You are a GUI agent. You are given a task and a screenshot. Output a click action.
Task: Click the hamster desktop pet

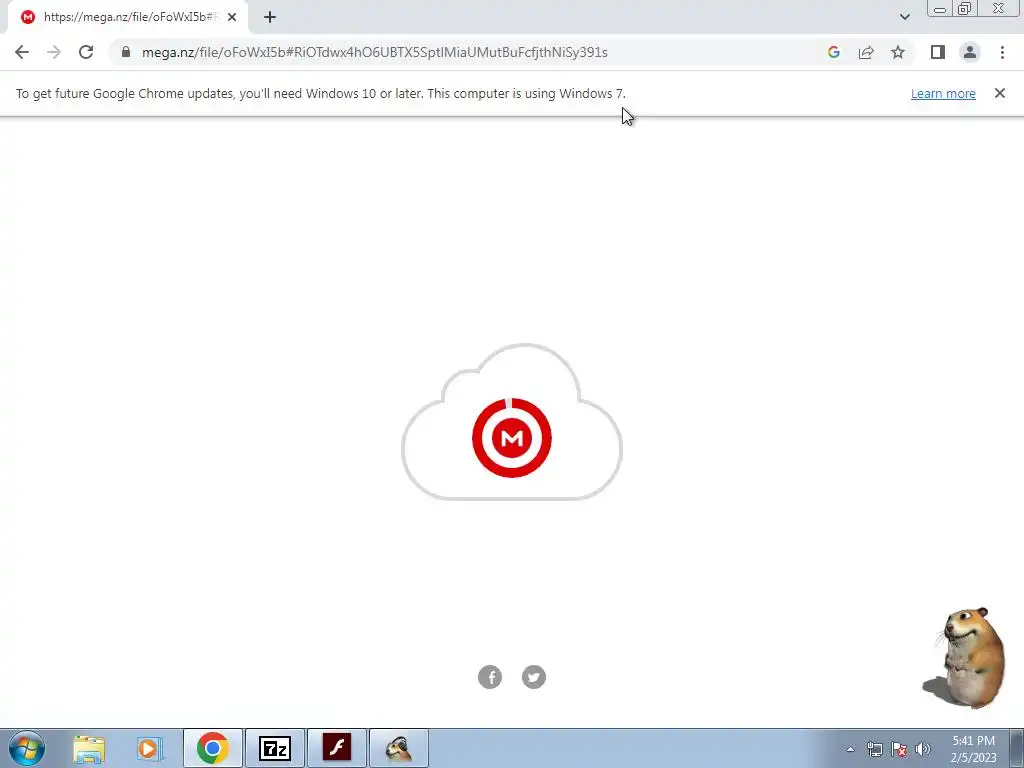pyautogui.click(x=965, y=657)
